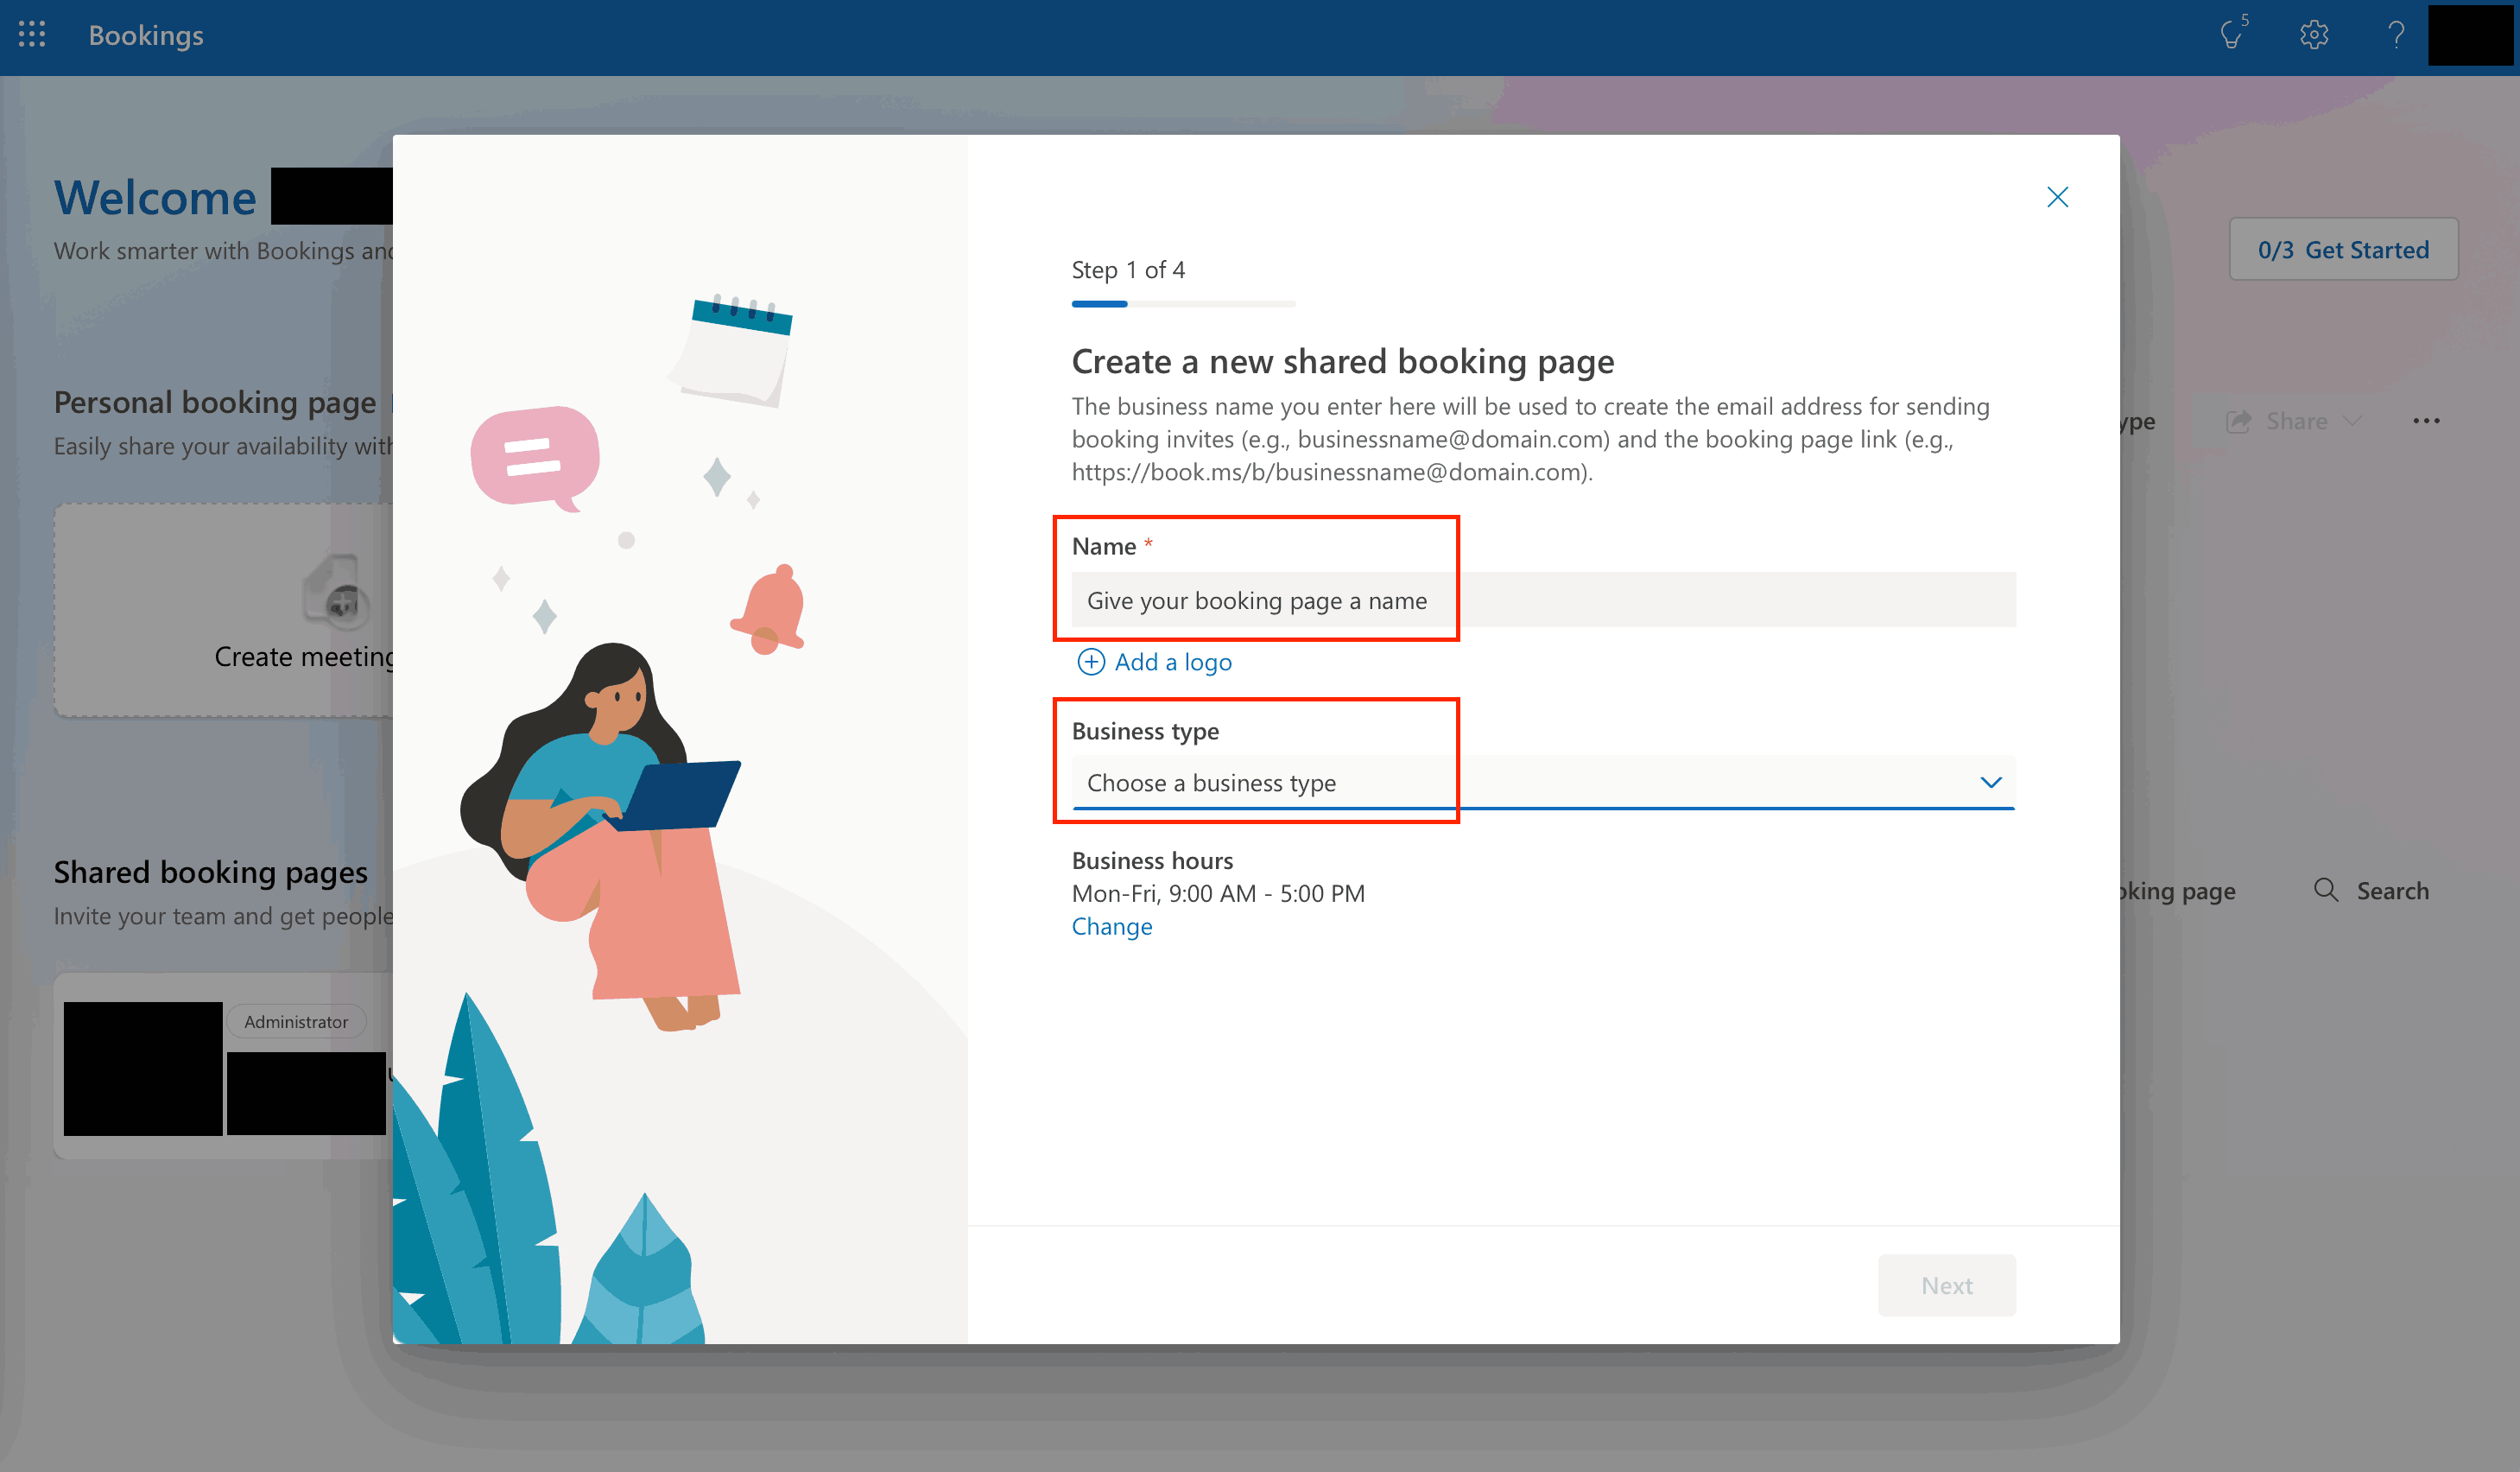The width and height of the screenshot is (2520, 1472).
Task: Focus the booking page Name field
Action: [1543, 600]
